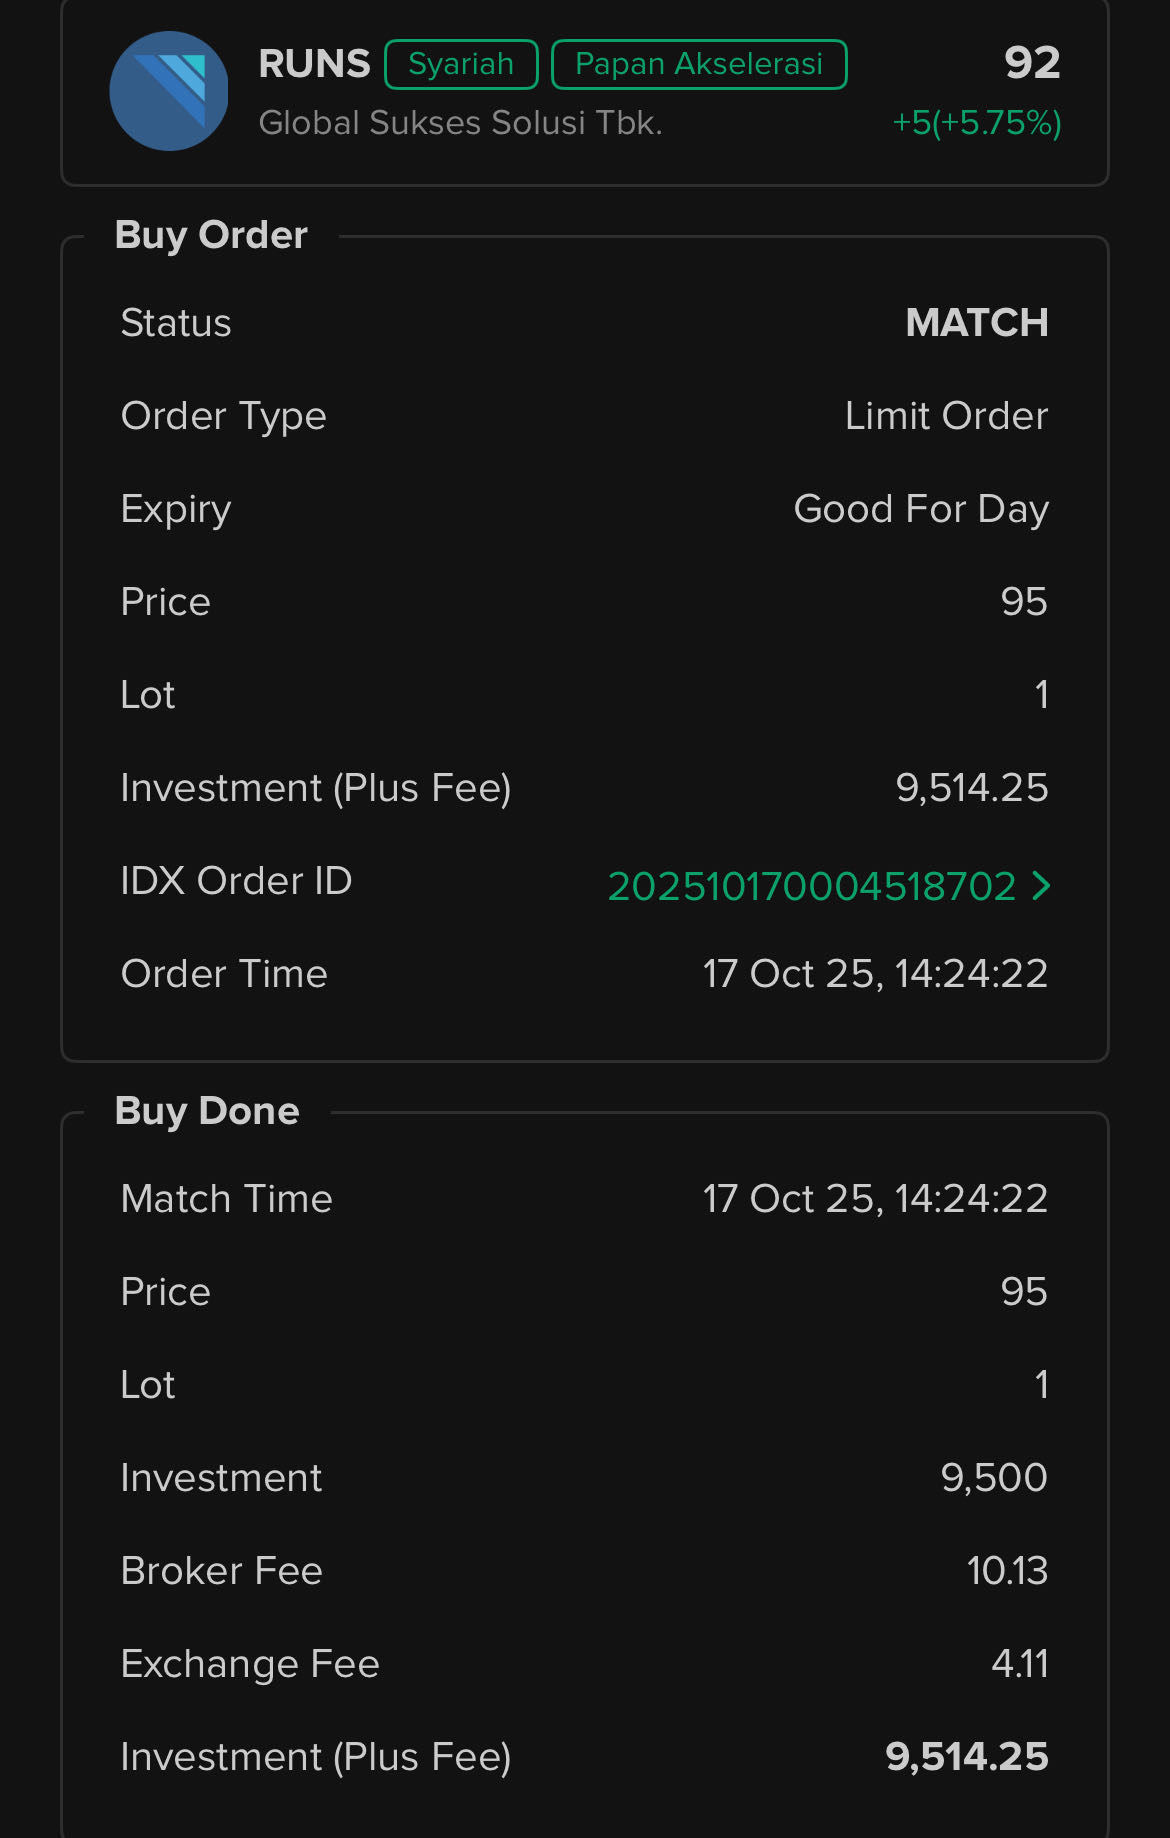Tap the RUNS ticker symbol text
The height and width of the screenshot is (1838, 1170).
click(314, 64)
